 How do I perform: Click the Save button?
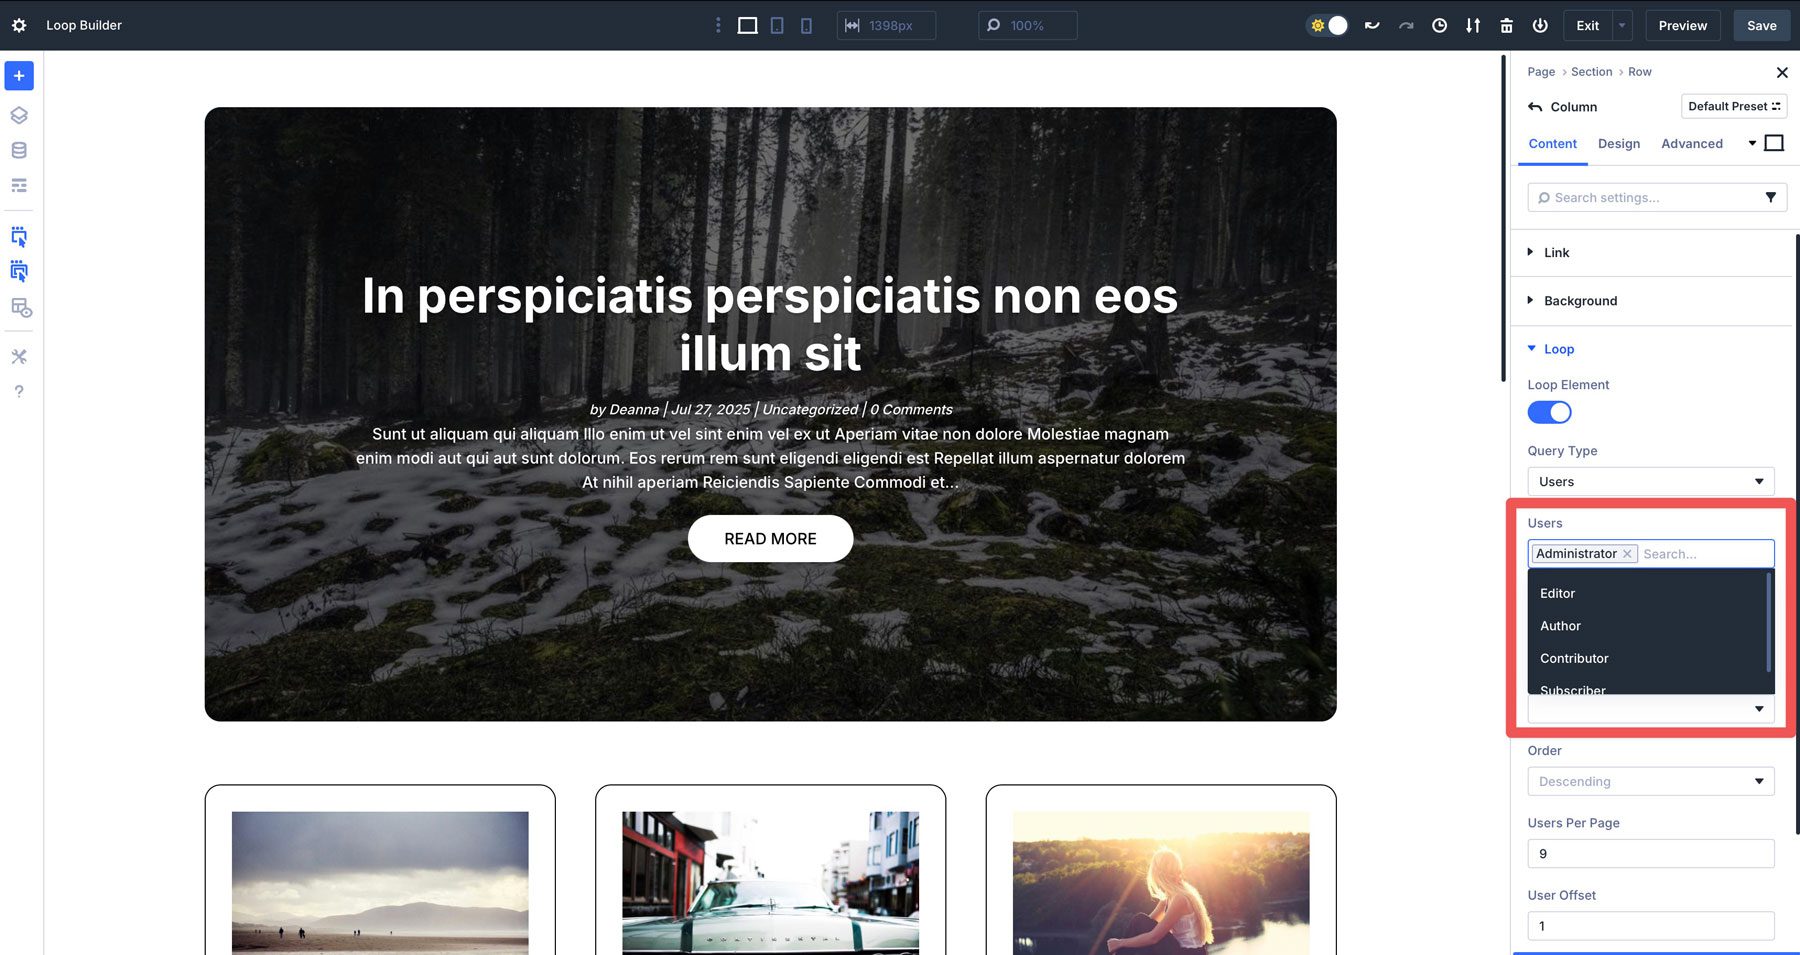[x=1761, y=25]
